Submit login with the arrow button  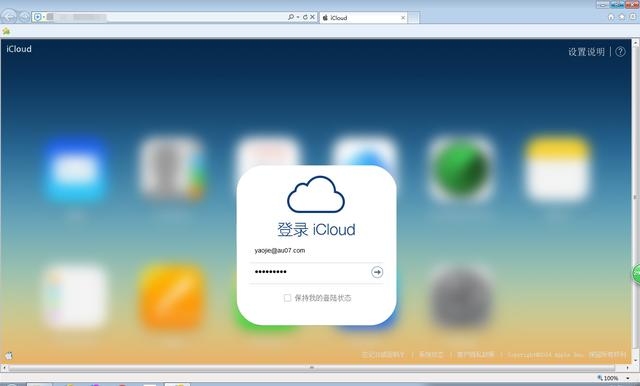coord(377,272)
